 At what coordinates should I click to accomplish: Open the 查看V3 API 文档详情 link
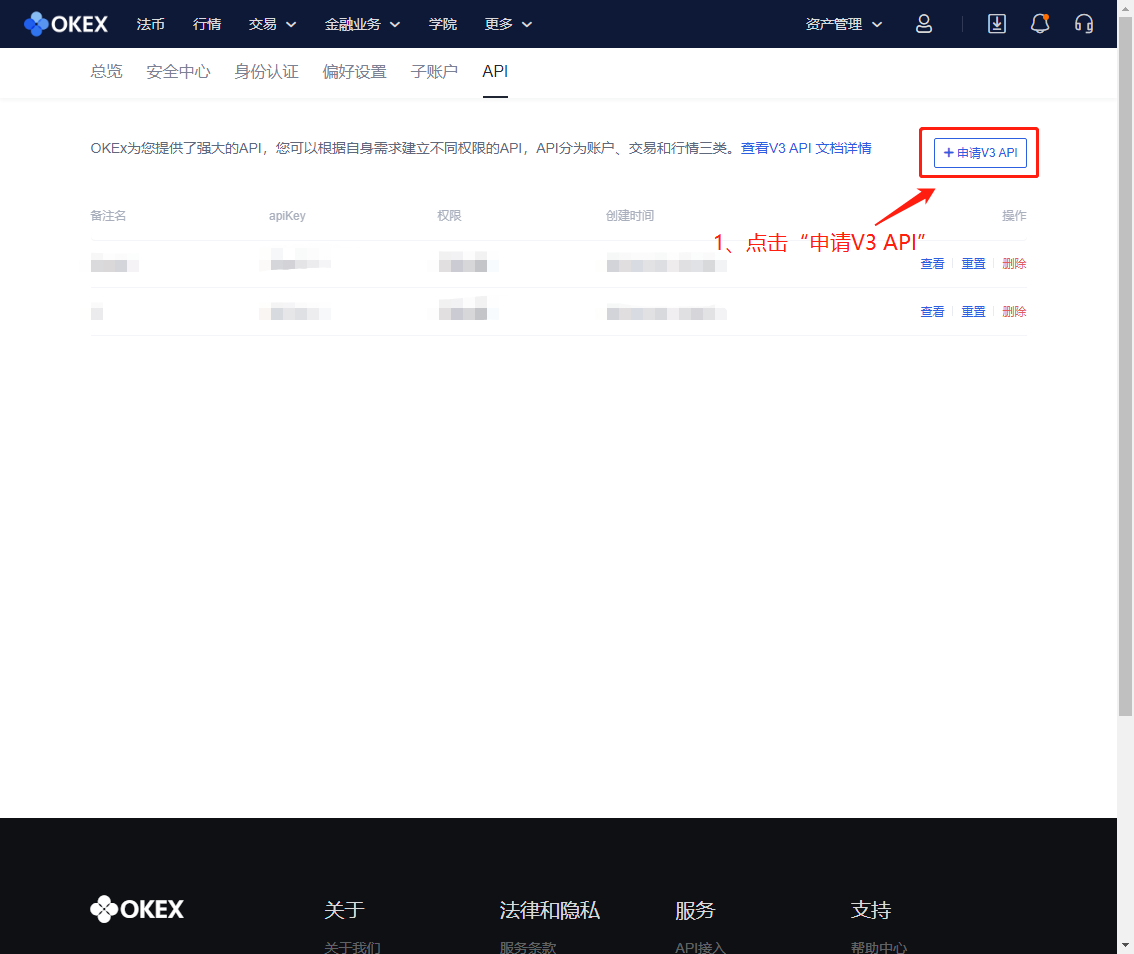[x=806, y=148]
